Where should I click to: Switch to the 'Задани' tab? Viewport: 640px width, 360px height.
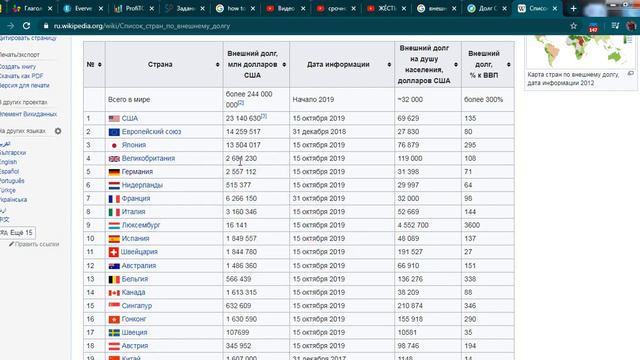(184, 8)
